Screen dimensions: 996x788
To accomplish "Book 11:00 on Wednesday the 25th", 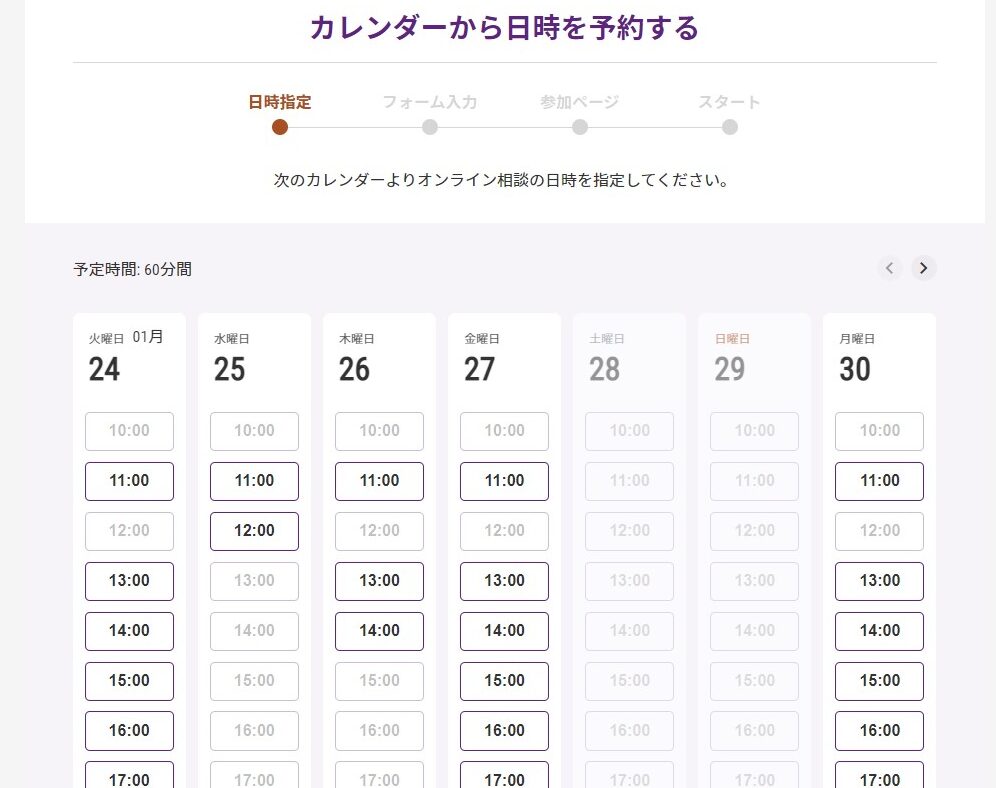I will click(x=254, y=481).
